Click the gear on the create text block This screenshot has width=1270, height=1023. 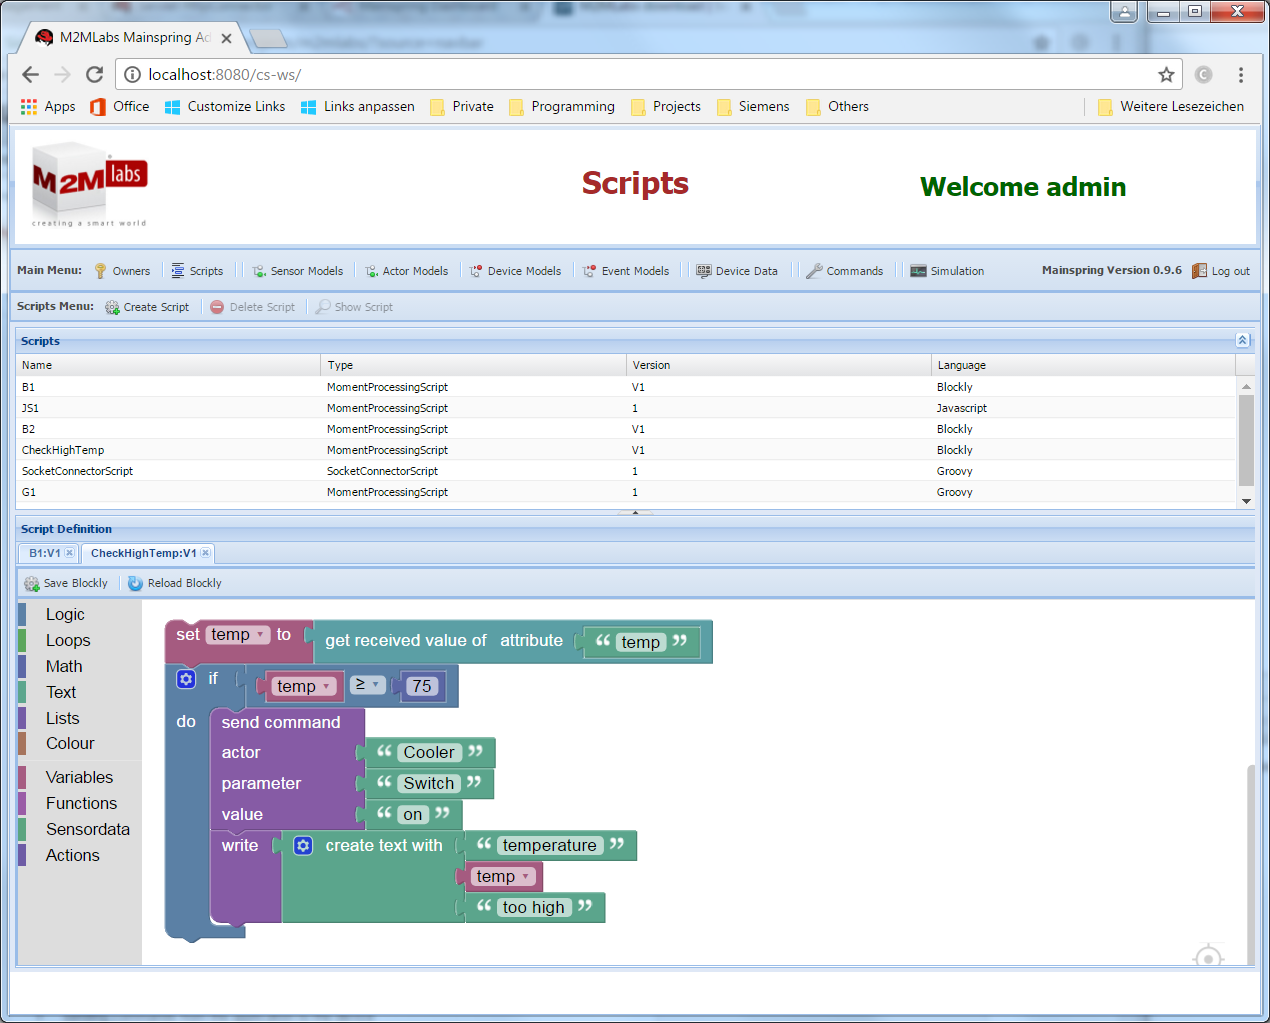point(303,845)
